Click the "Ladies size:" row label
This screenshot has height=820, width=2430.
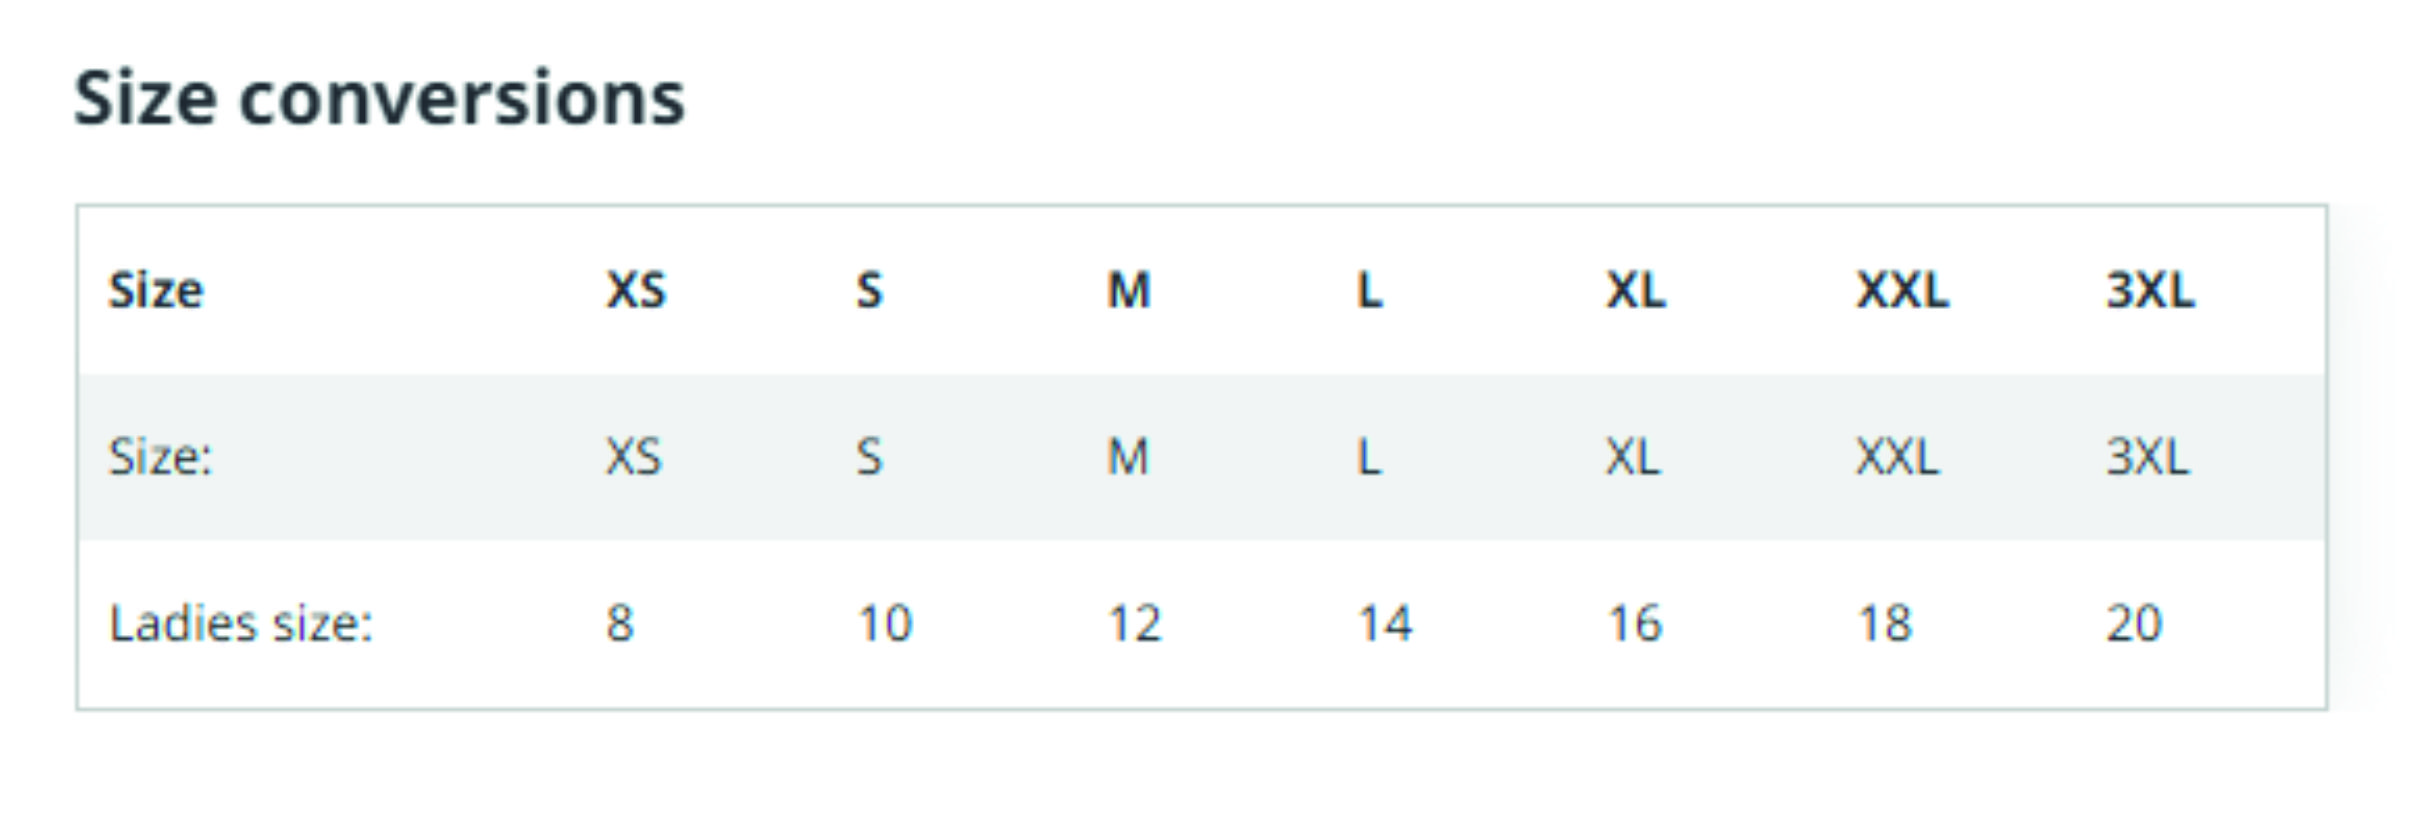(240, 623)
